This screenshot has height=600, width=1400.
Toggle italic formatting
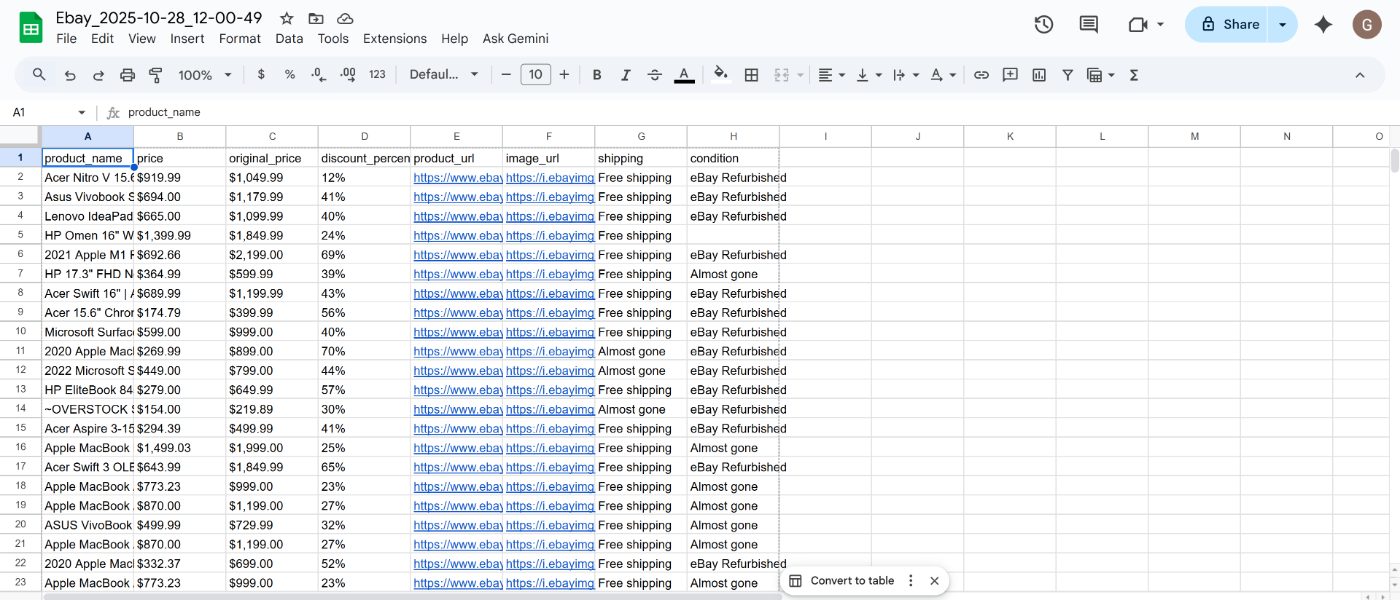click(626, 74)
